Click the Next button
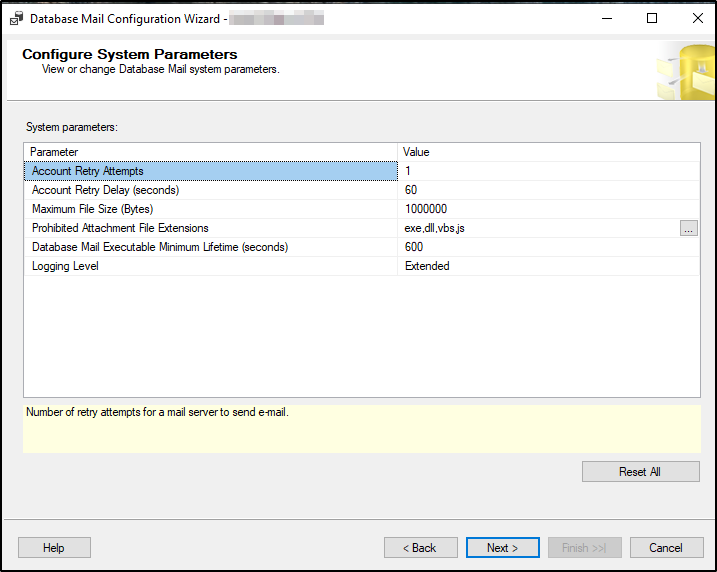Screen dimensions: 717x572 point(502,548)
